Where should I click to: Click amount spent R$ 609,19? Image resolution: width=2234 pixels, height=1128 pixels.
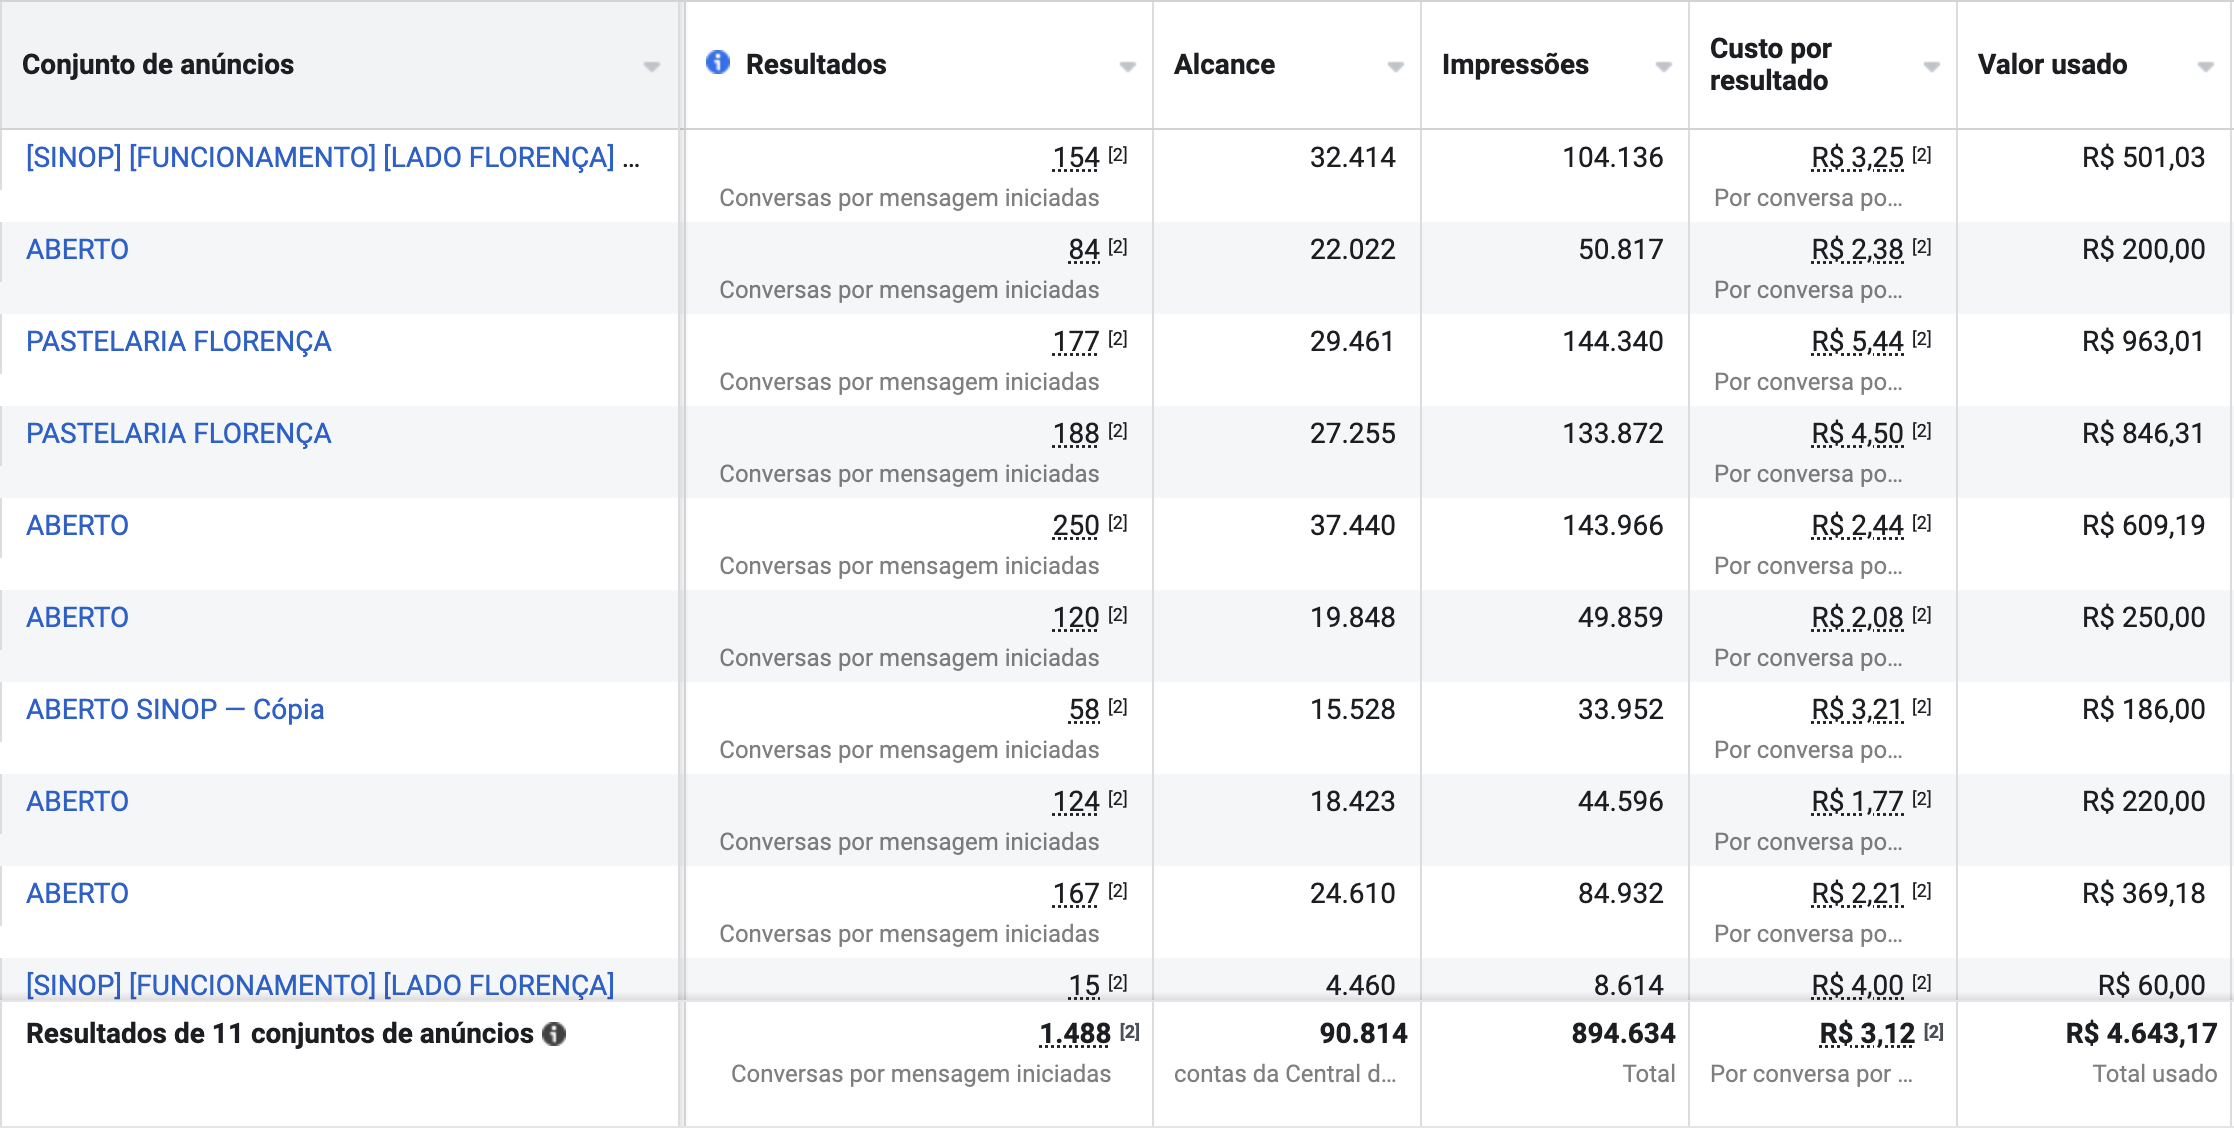pos(2143,526)
